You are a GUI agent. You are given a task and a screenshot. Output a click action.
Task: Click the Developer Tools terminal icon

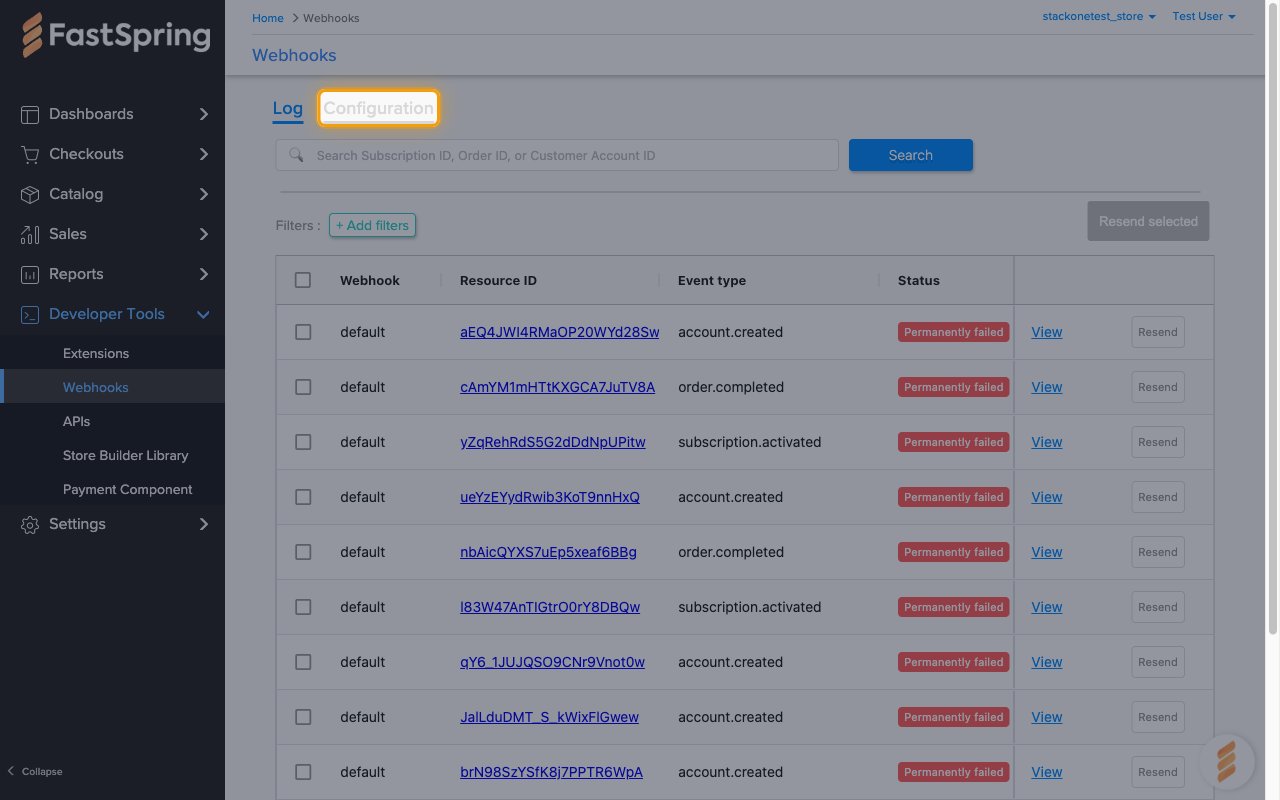tap(30, 314)
